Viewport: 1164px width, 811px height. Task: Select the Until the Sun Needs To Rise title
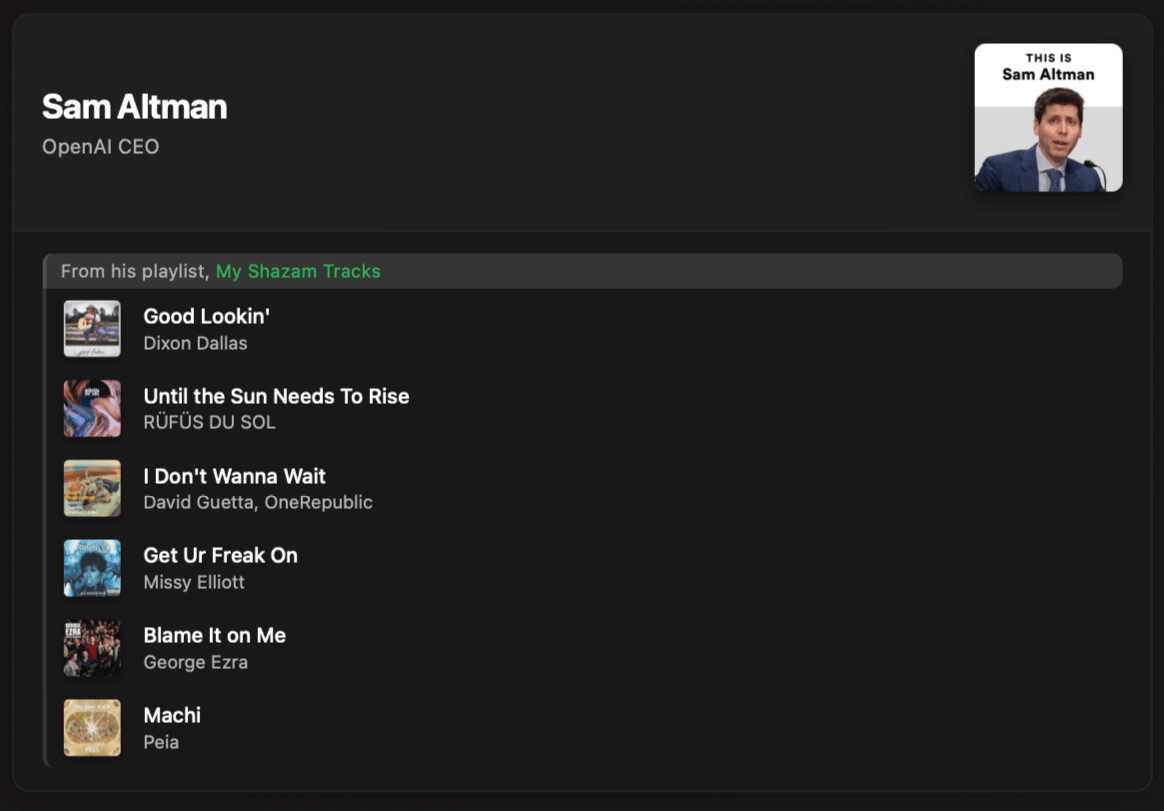click(276, 396)
